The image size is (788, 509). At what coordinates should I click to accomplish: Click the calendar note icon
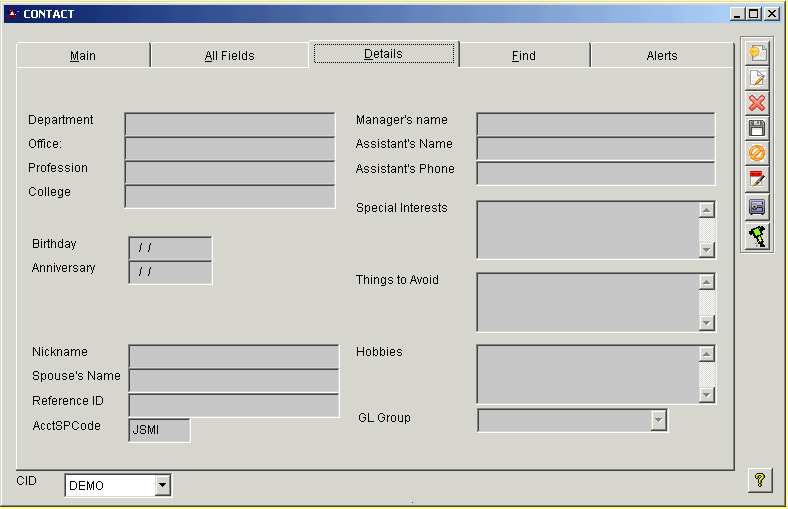tap(757, 179)
